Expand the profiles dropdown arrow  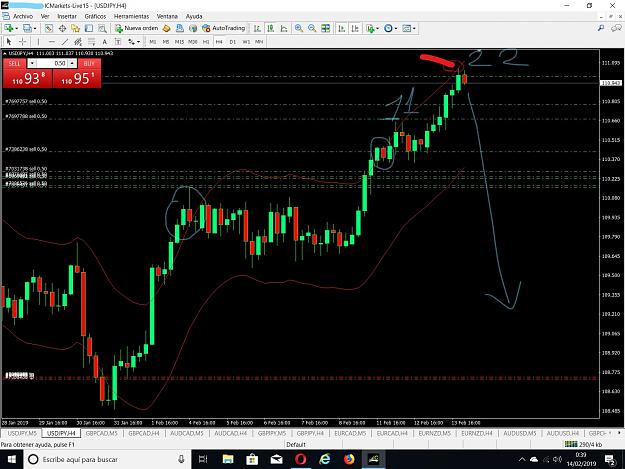click(x=35, y=28)
